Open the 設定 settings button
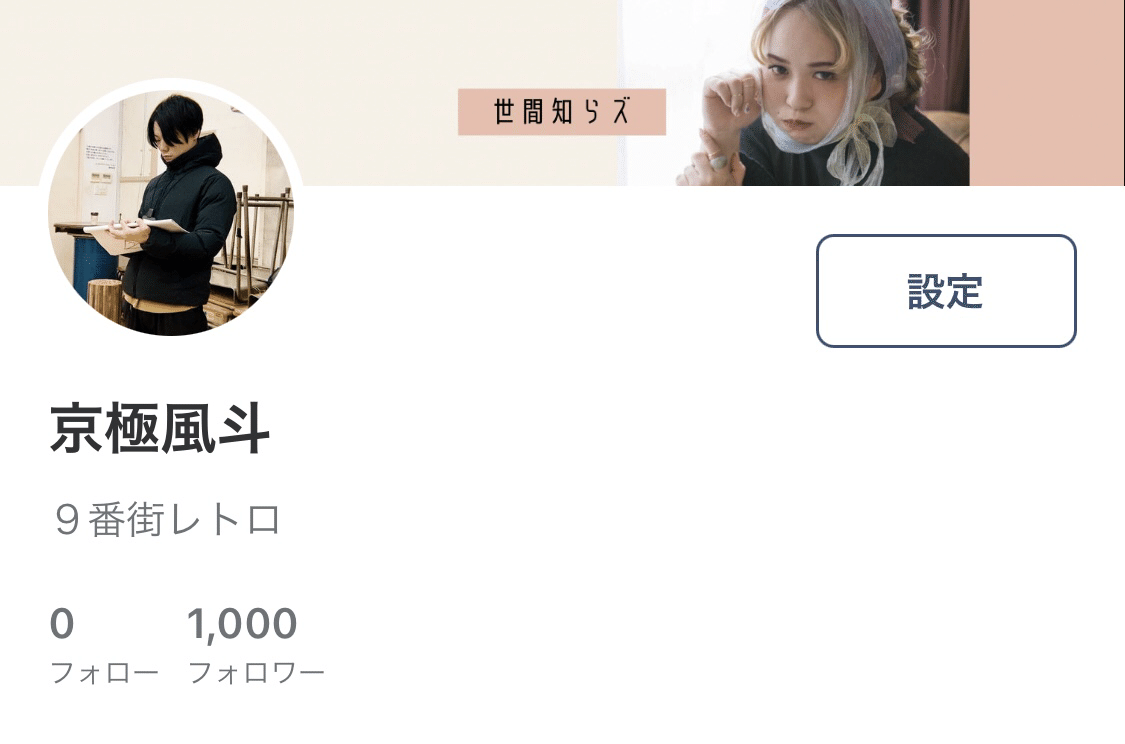 point(946,291)
